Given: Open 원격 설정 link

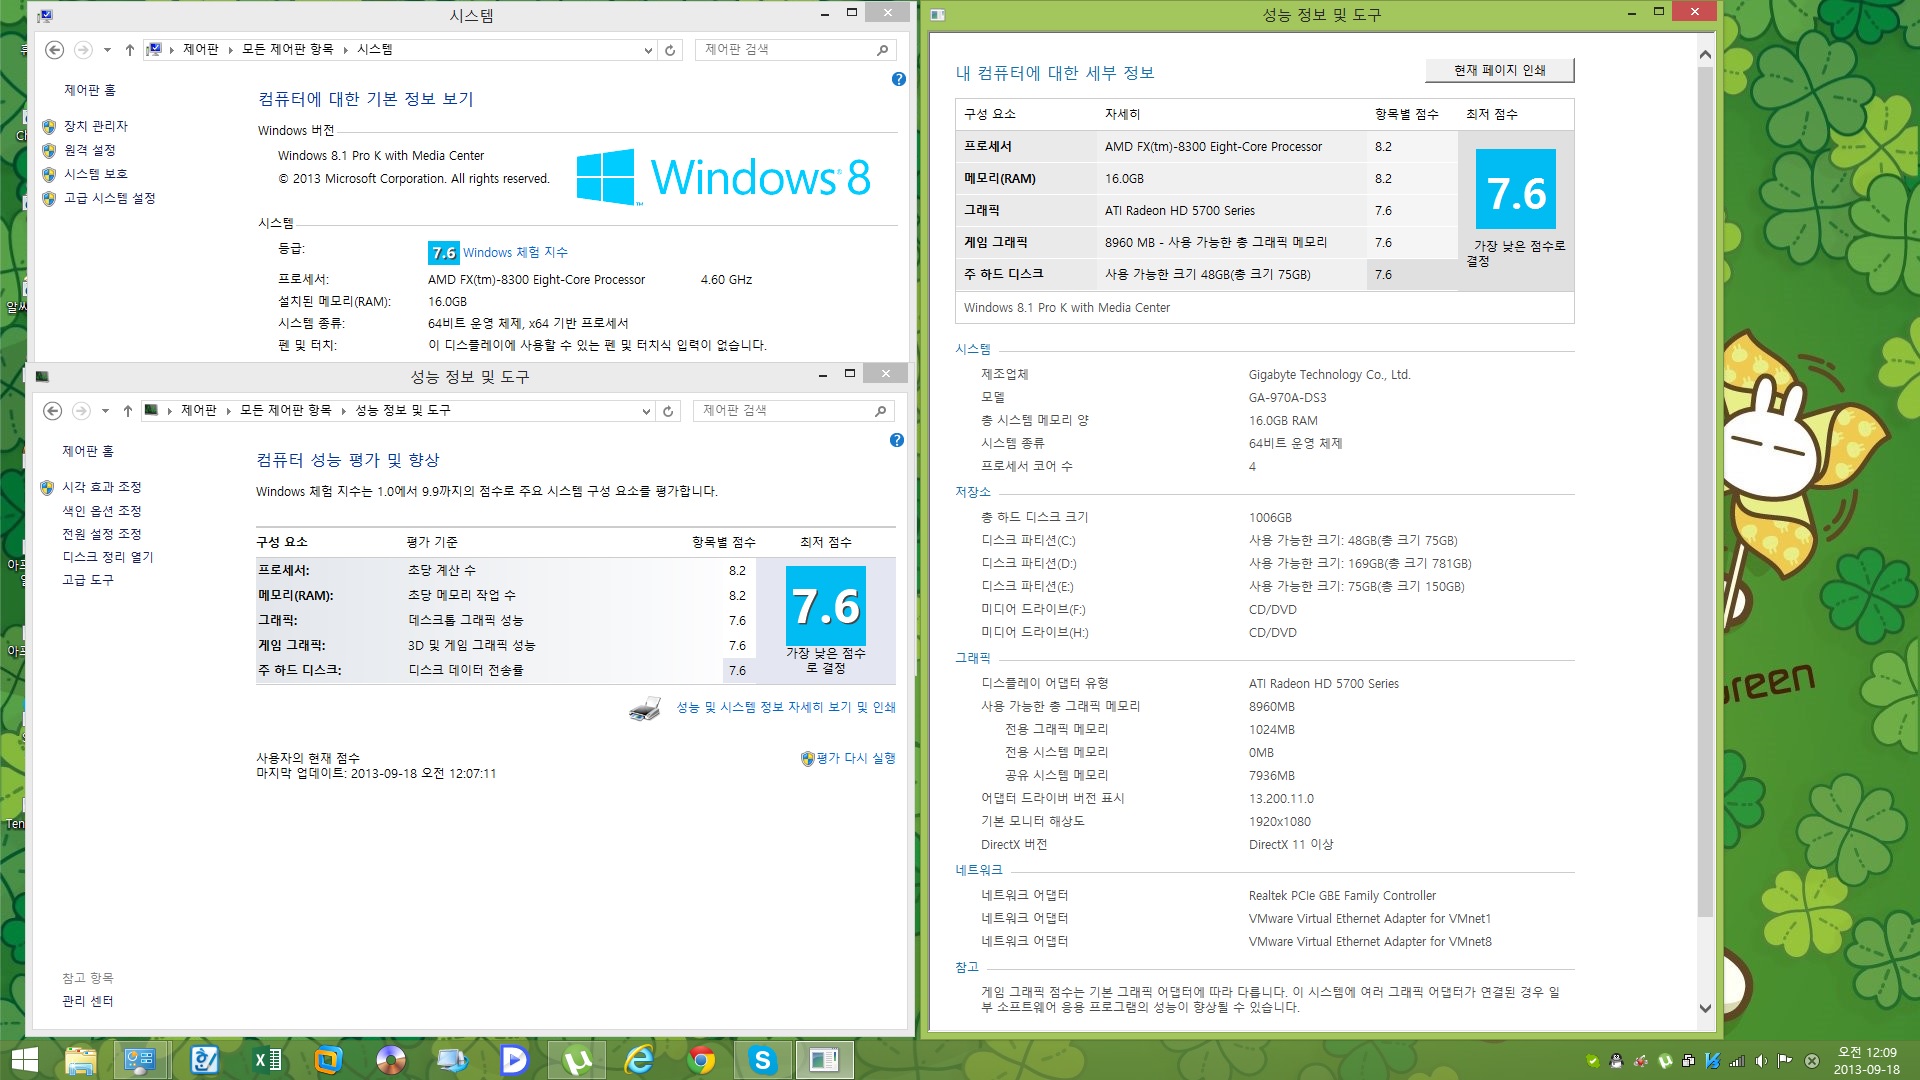Looking at the screenshot, I should tap(90, 150).
